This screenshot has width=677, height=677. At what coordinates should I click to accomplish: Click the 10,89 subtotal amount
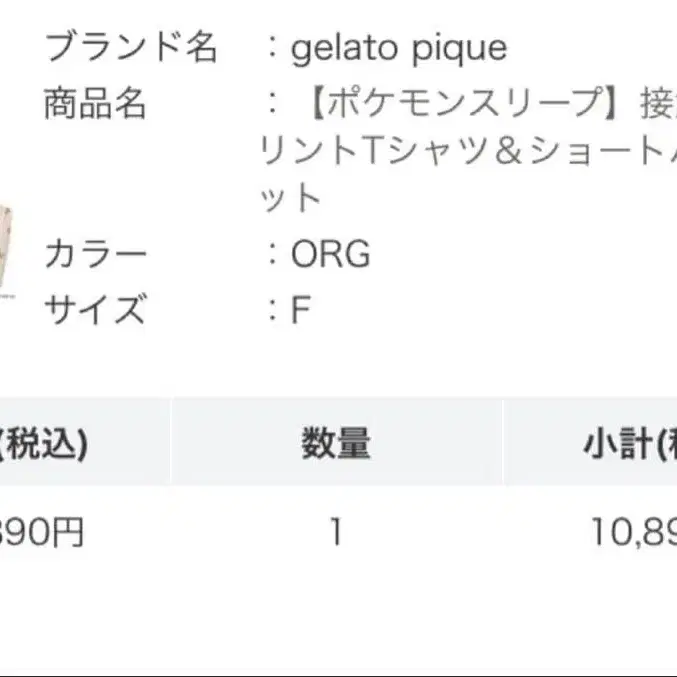(x=630, y=532)
